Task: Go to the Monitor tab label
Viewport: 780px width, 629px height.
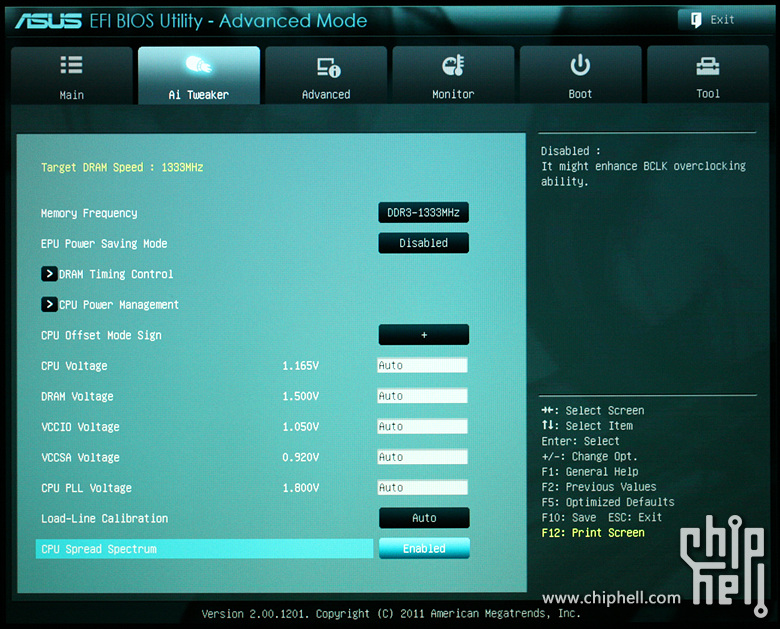Action: (x=453, y=94)
